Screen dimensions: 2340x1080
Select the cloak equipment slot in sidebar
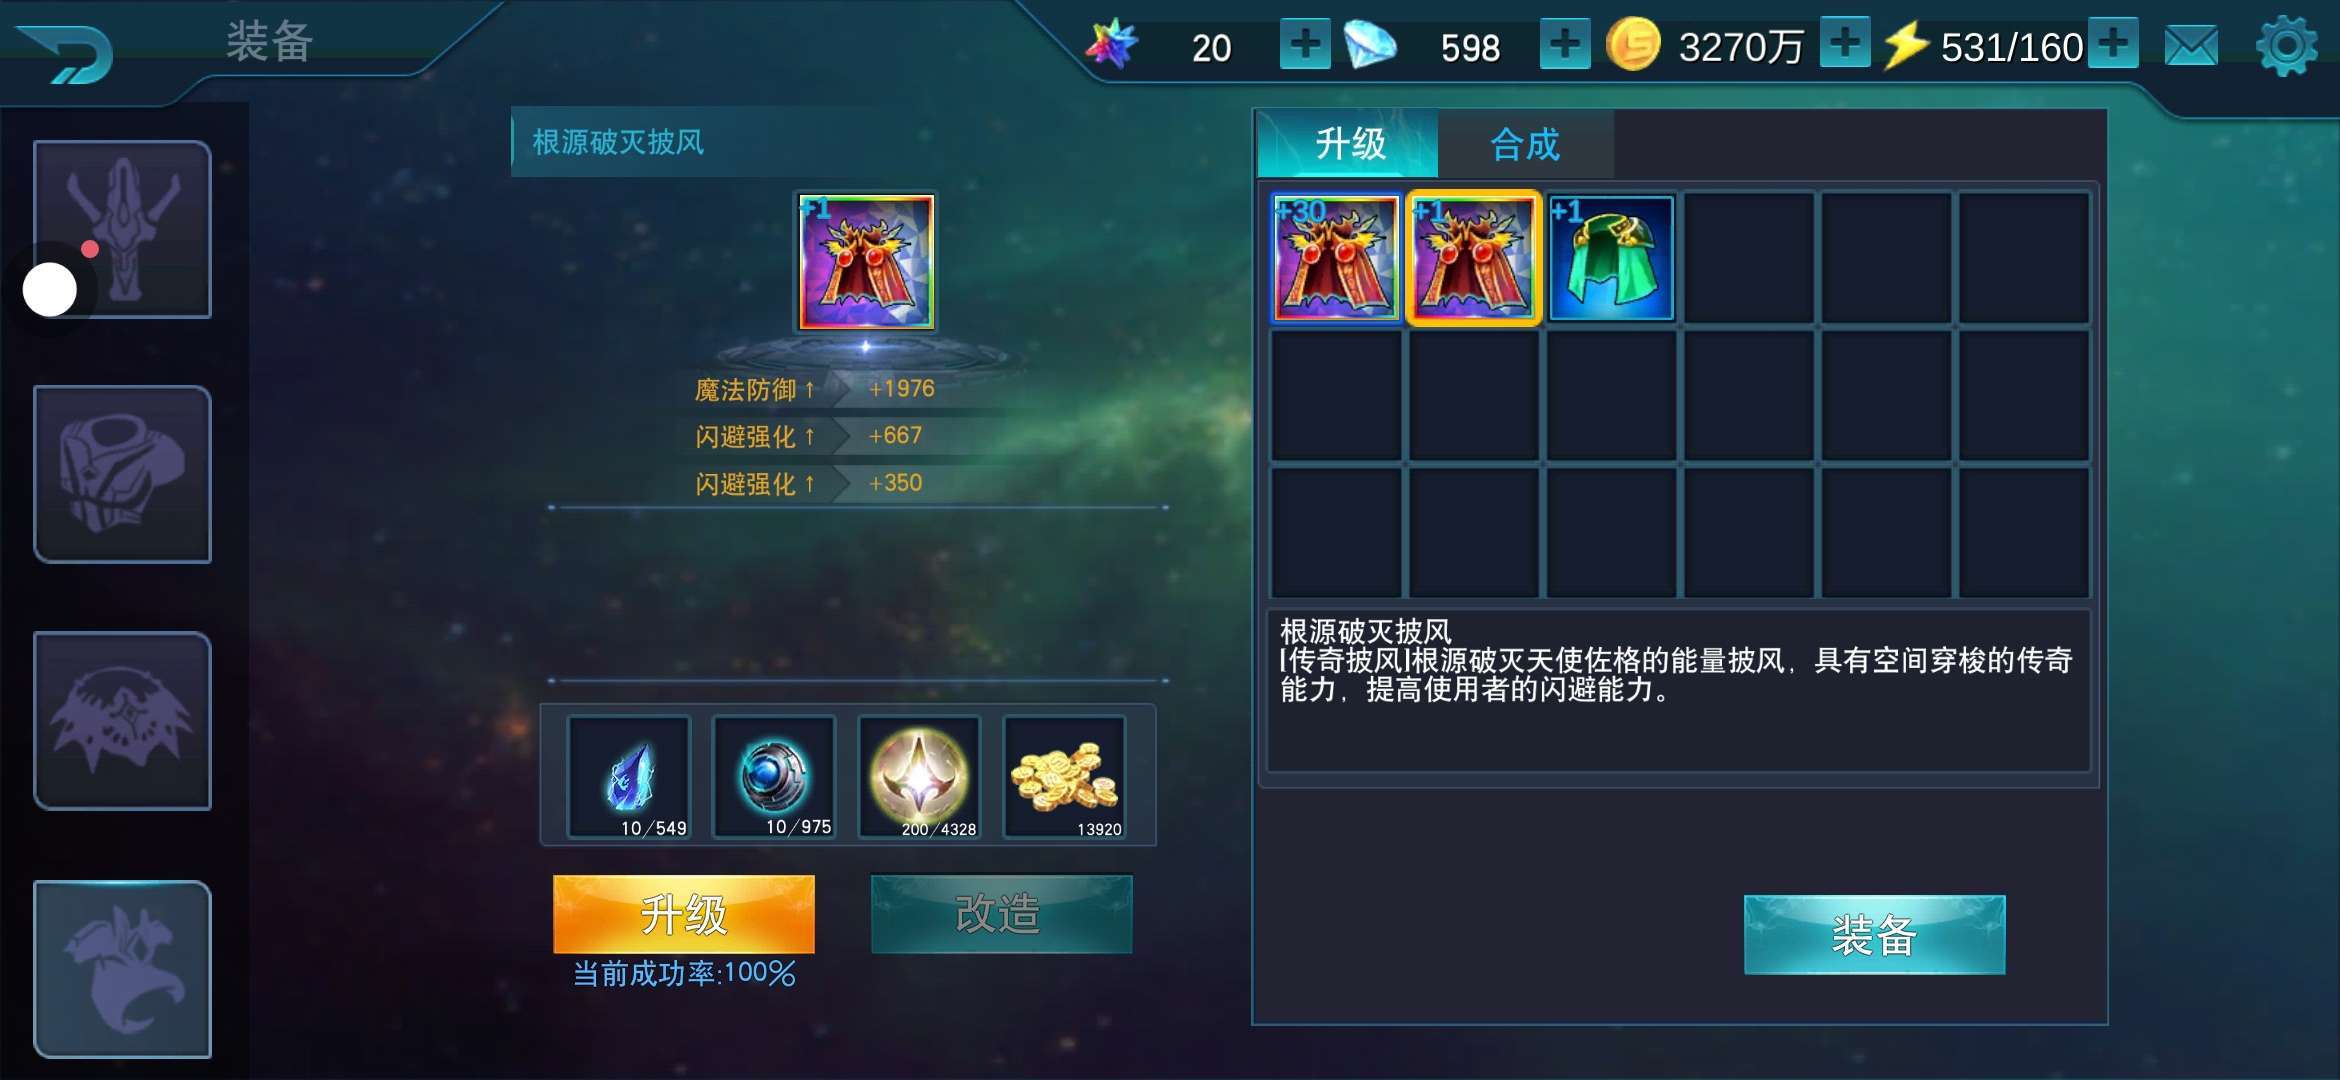pos(123,720)
